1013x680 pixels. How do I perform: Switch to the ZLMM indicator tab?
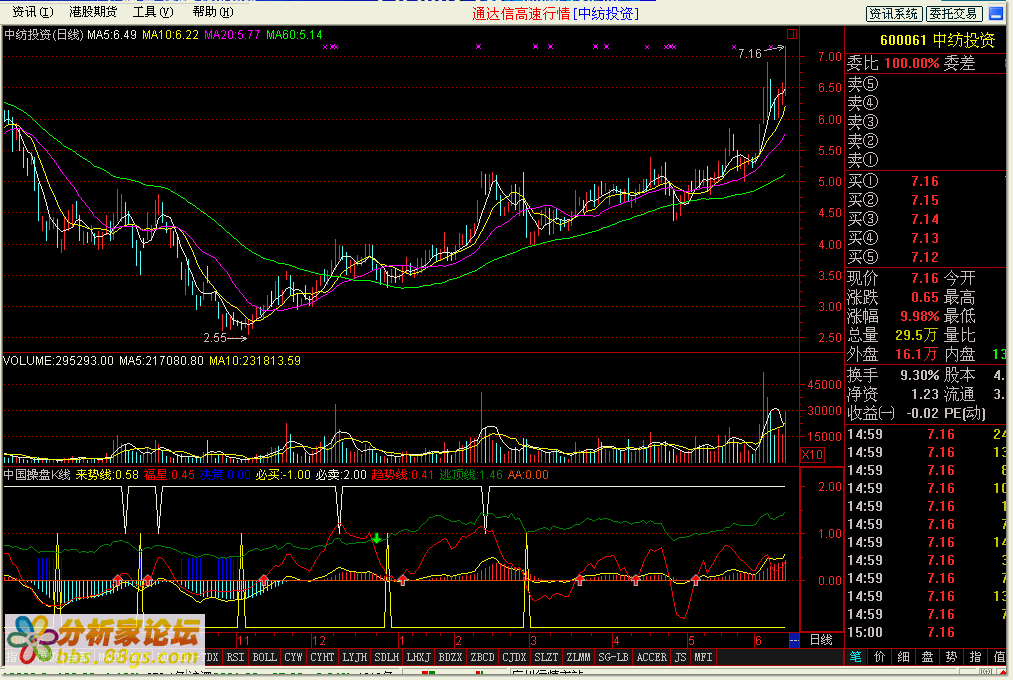click(578, 657)
